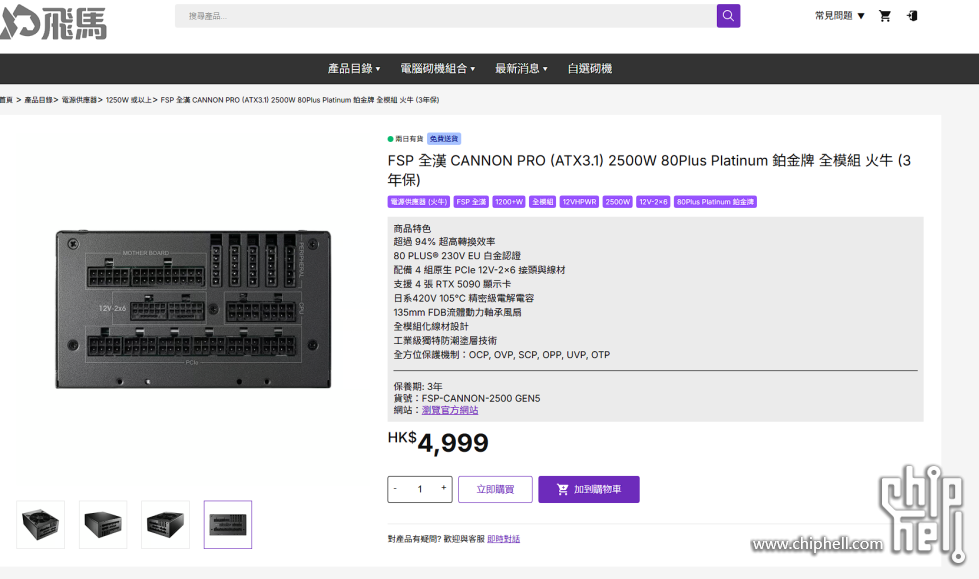Go to homepage via 飛馬 logo
979x579 pixels.
(x=54, y=22)
